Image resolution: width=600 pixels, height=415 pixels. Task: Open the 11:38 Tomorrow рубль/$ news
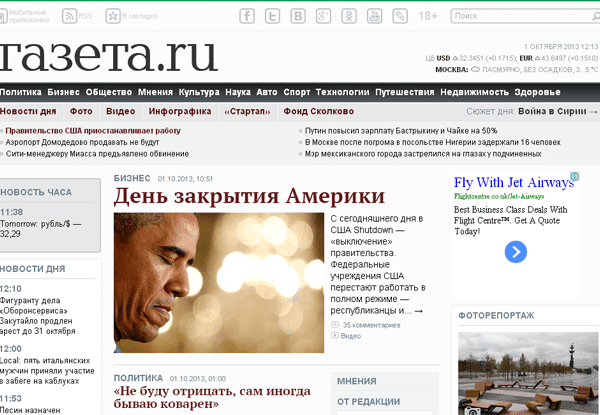41,229
